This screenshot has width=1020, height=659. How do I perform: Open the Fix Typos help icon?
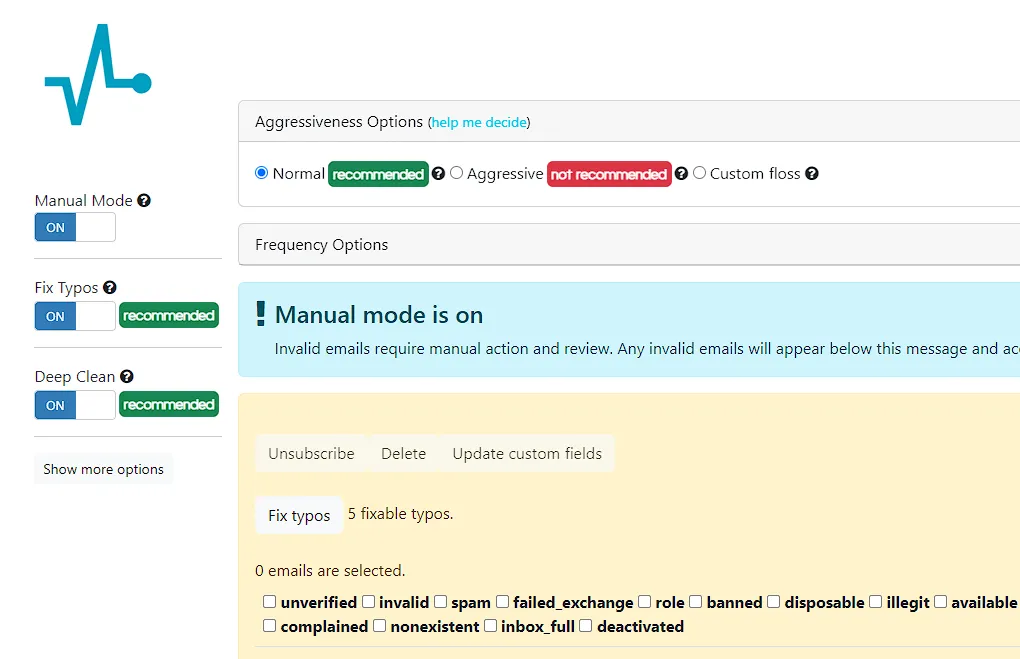[x=110, y=287]
